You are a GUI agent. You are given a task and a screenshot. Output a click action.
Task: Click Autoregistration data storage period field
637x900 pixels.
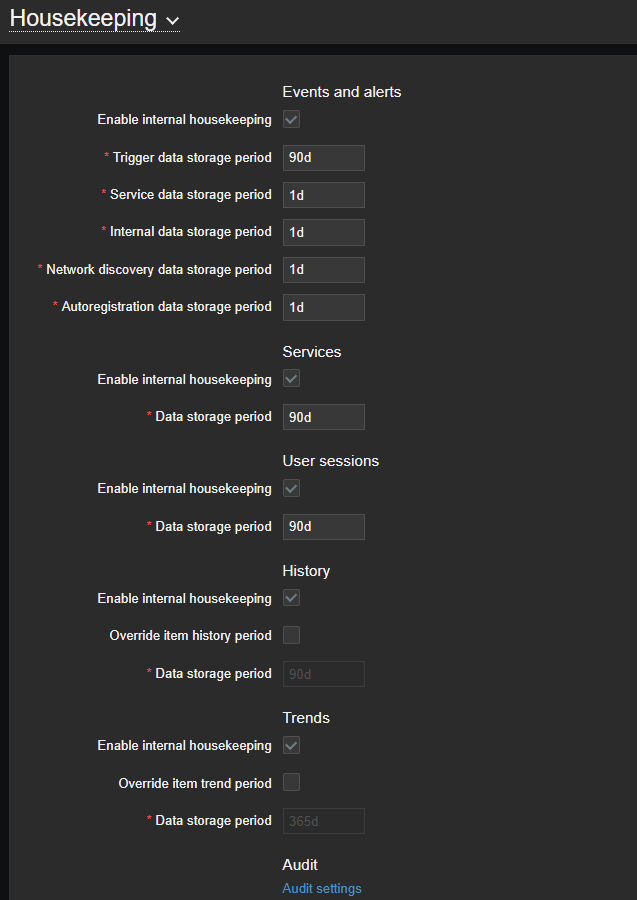[323, 307]
